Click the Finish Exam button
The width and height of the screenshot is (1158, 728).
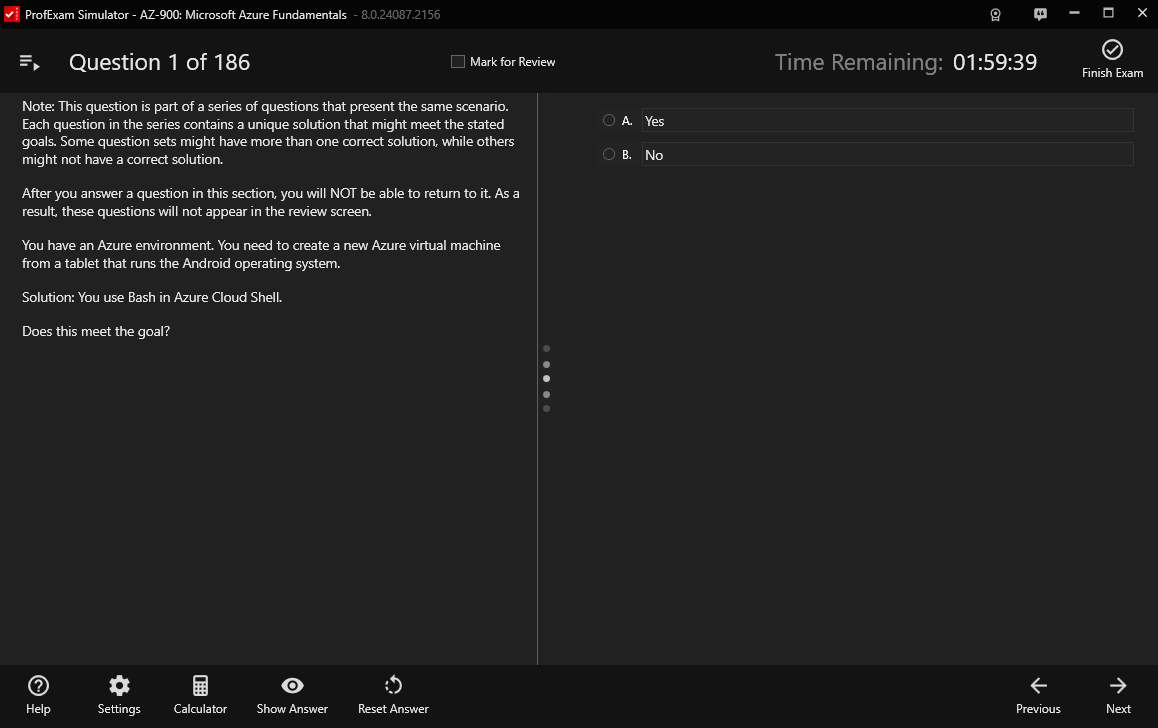pyautogui.click(x=1112, y=59)
